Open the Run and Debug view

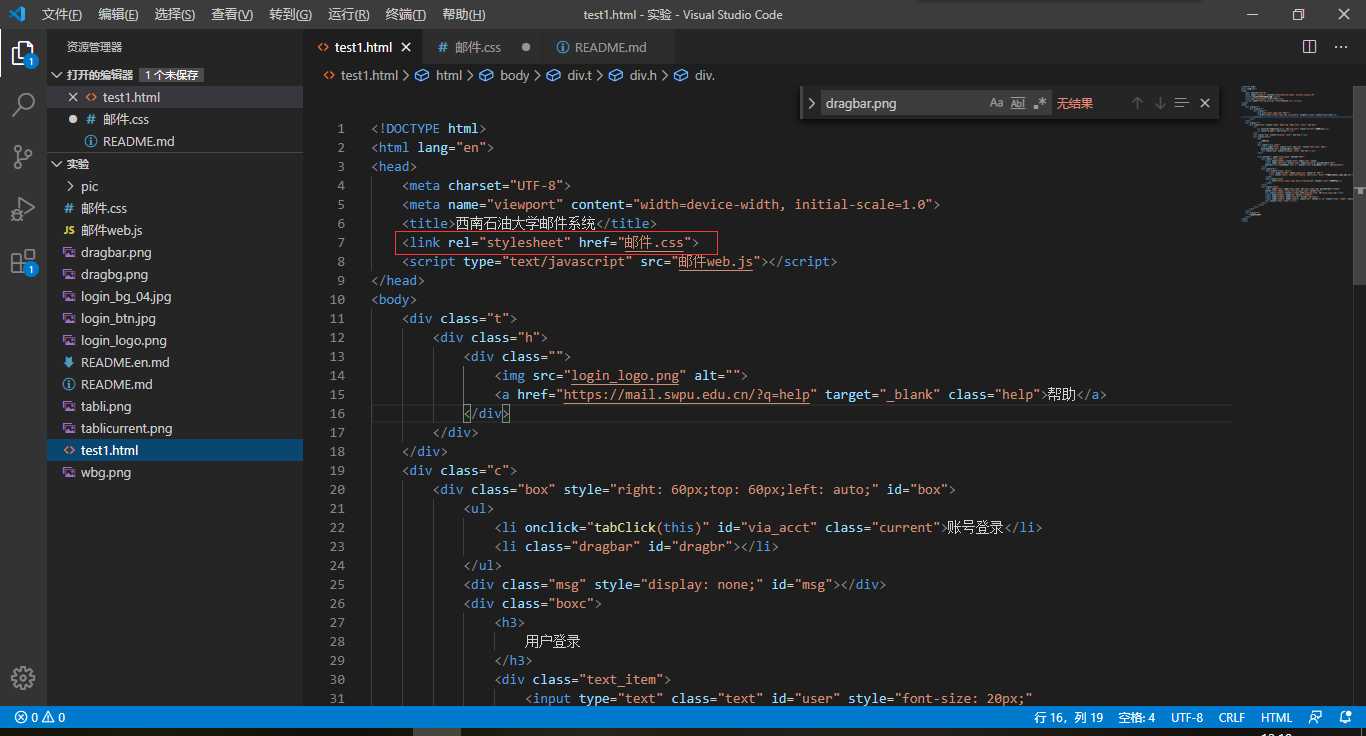click(23, 209)
